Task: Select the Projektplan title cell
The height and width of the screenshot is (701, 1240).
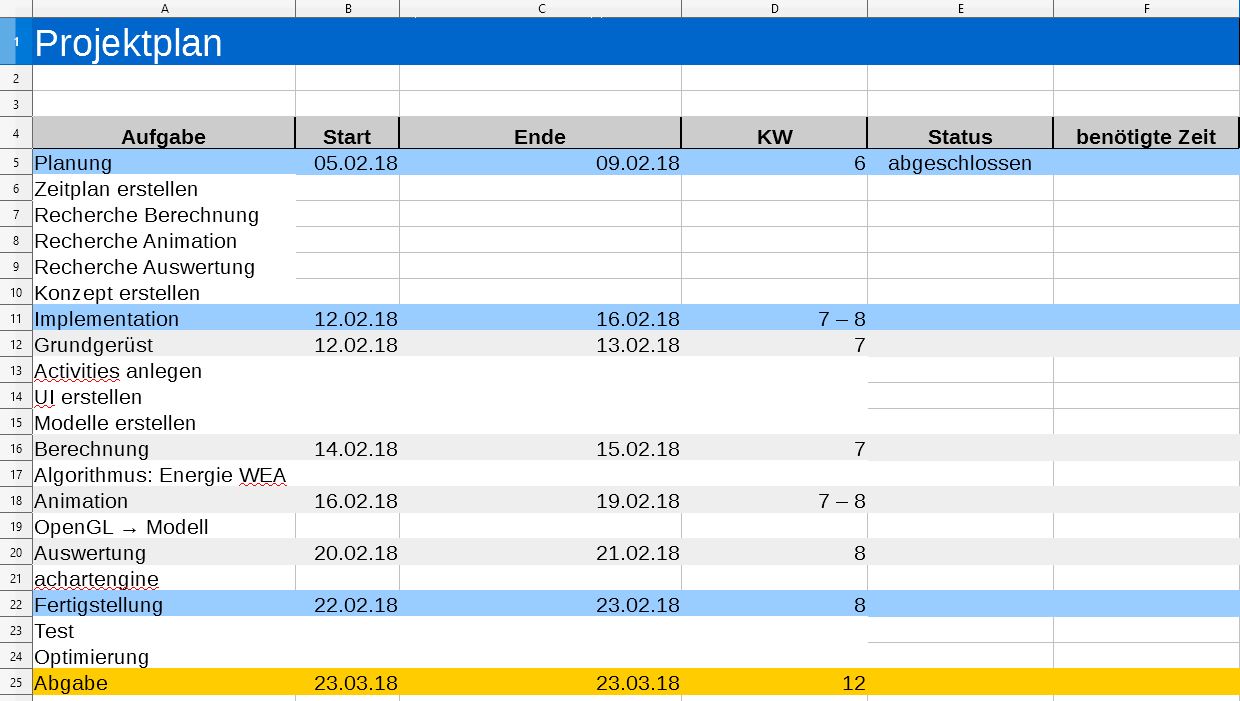Action: click(x=128, y=43)
